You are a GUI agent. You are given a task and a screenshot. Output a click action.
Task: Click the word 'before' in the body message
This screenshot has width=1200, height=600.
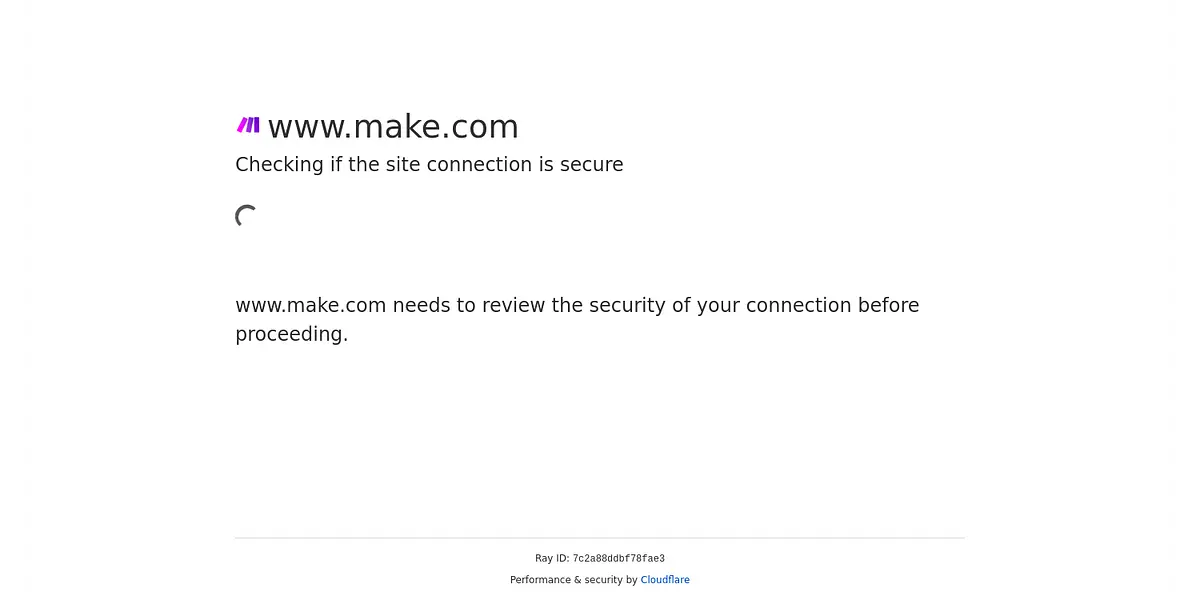point(888,306)
